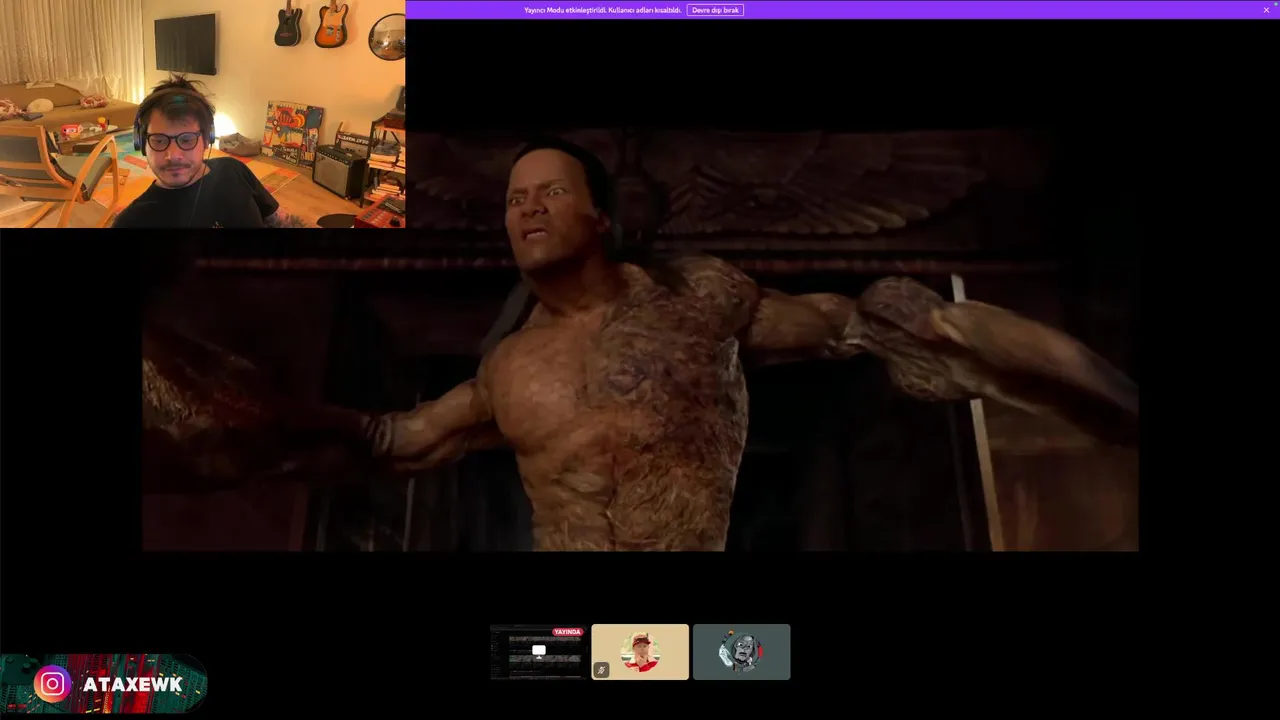The height and width of the screenshot is (720, 1280).
Task: Click the main movie stream video
Action: [x=640, y=340]
